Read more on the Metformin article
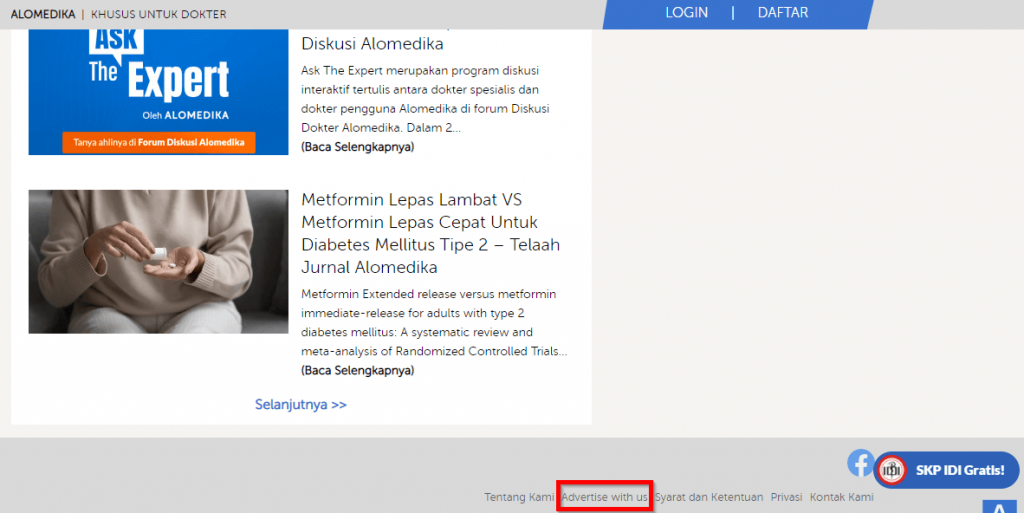The image size is (1024, 513). pos(357,370)
